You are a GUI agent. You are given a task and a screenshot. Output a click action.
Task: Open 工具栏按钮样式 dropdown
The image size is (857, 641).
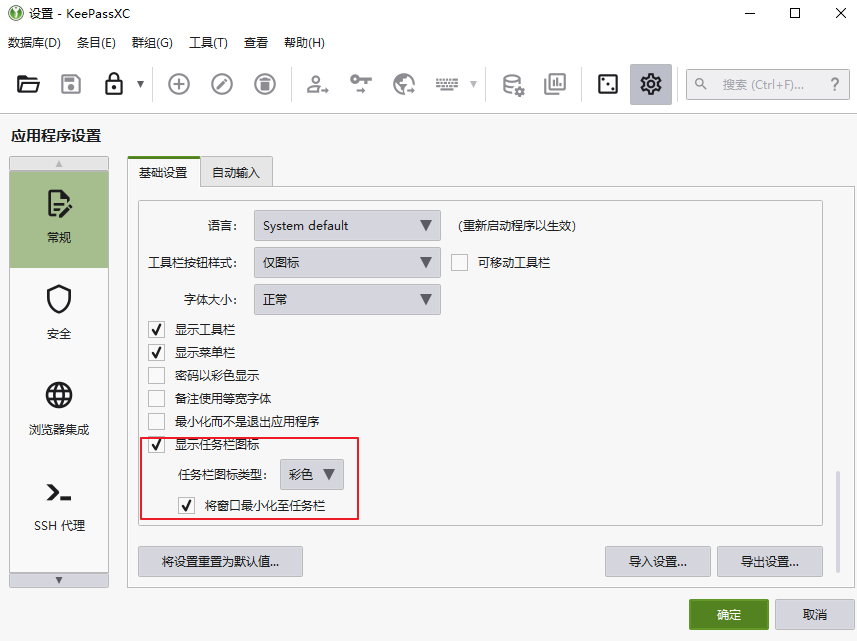[347, 263]
